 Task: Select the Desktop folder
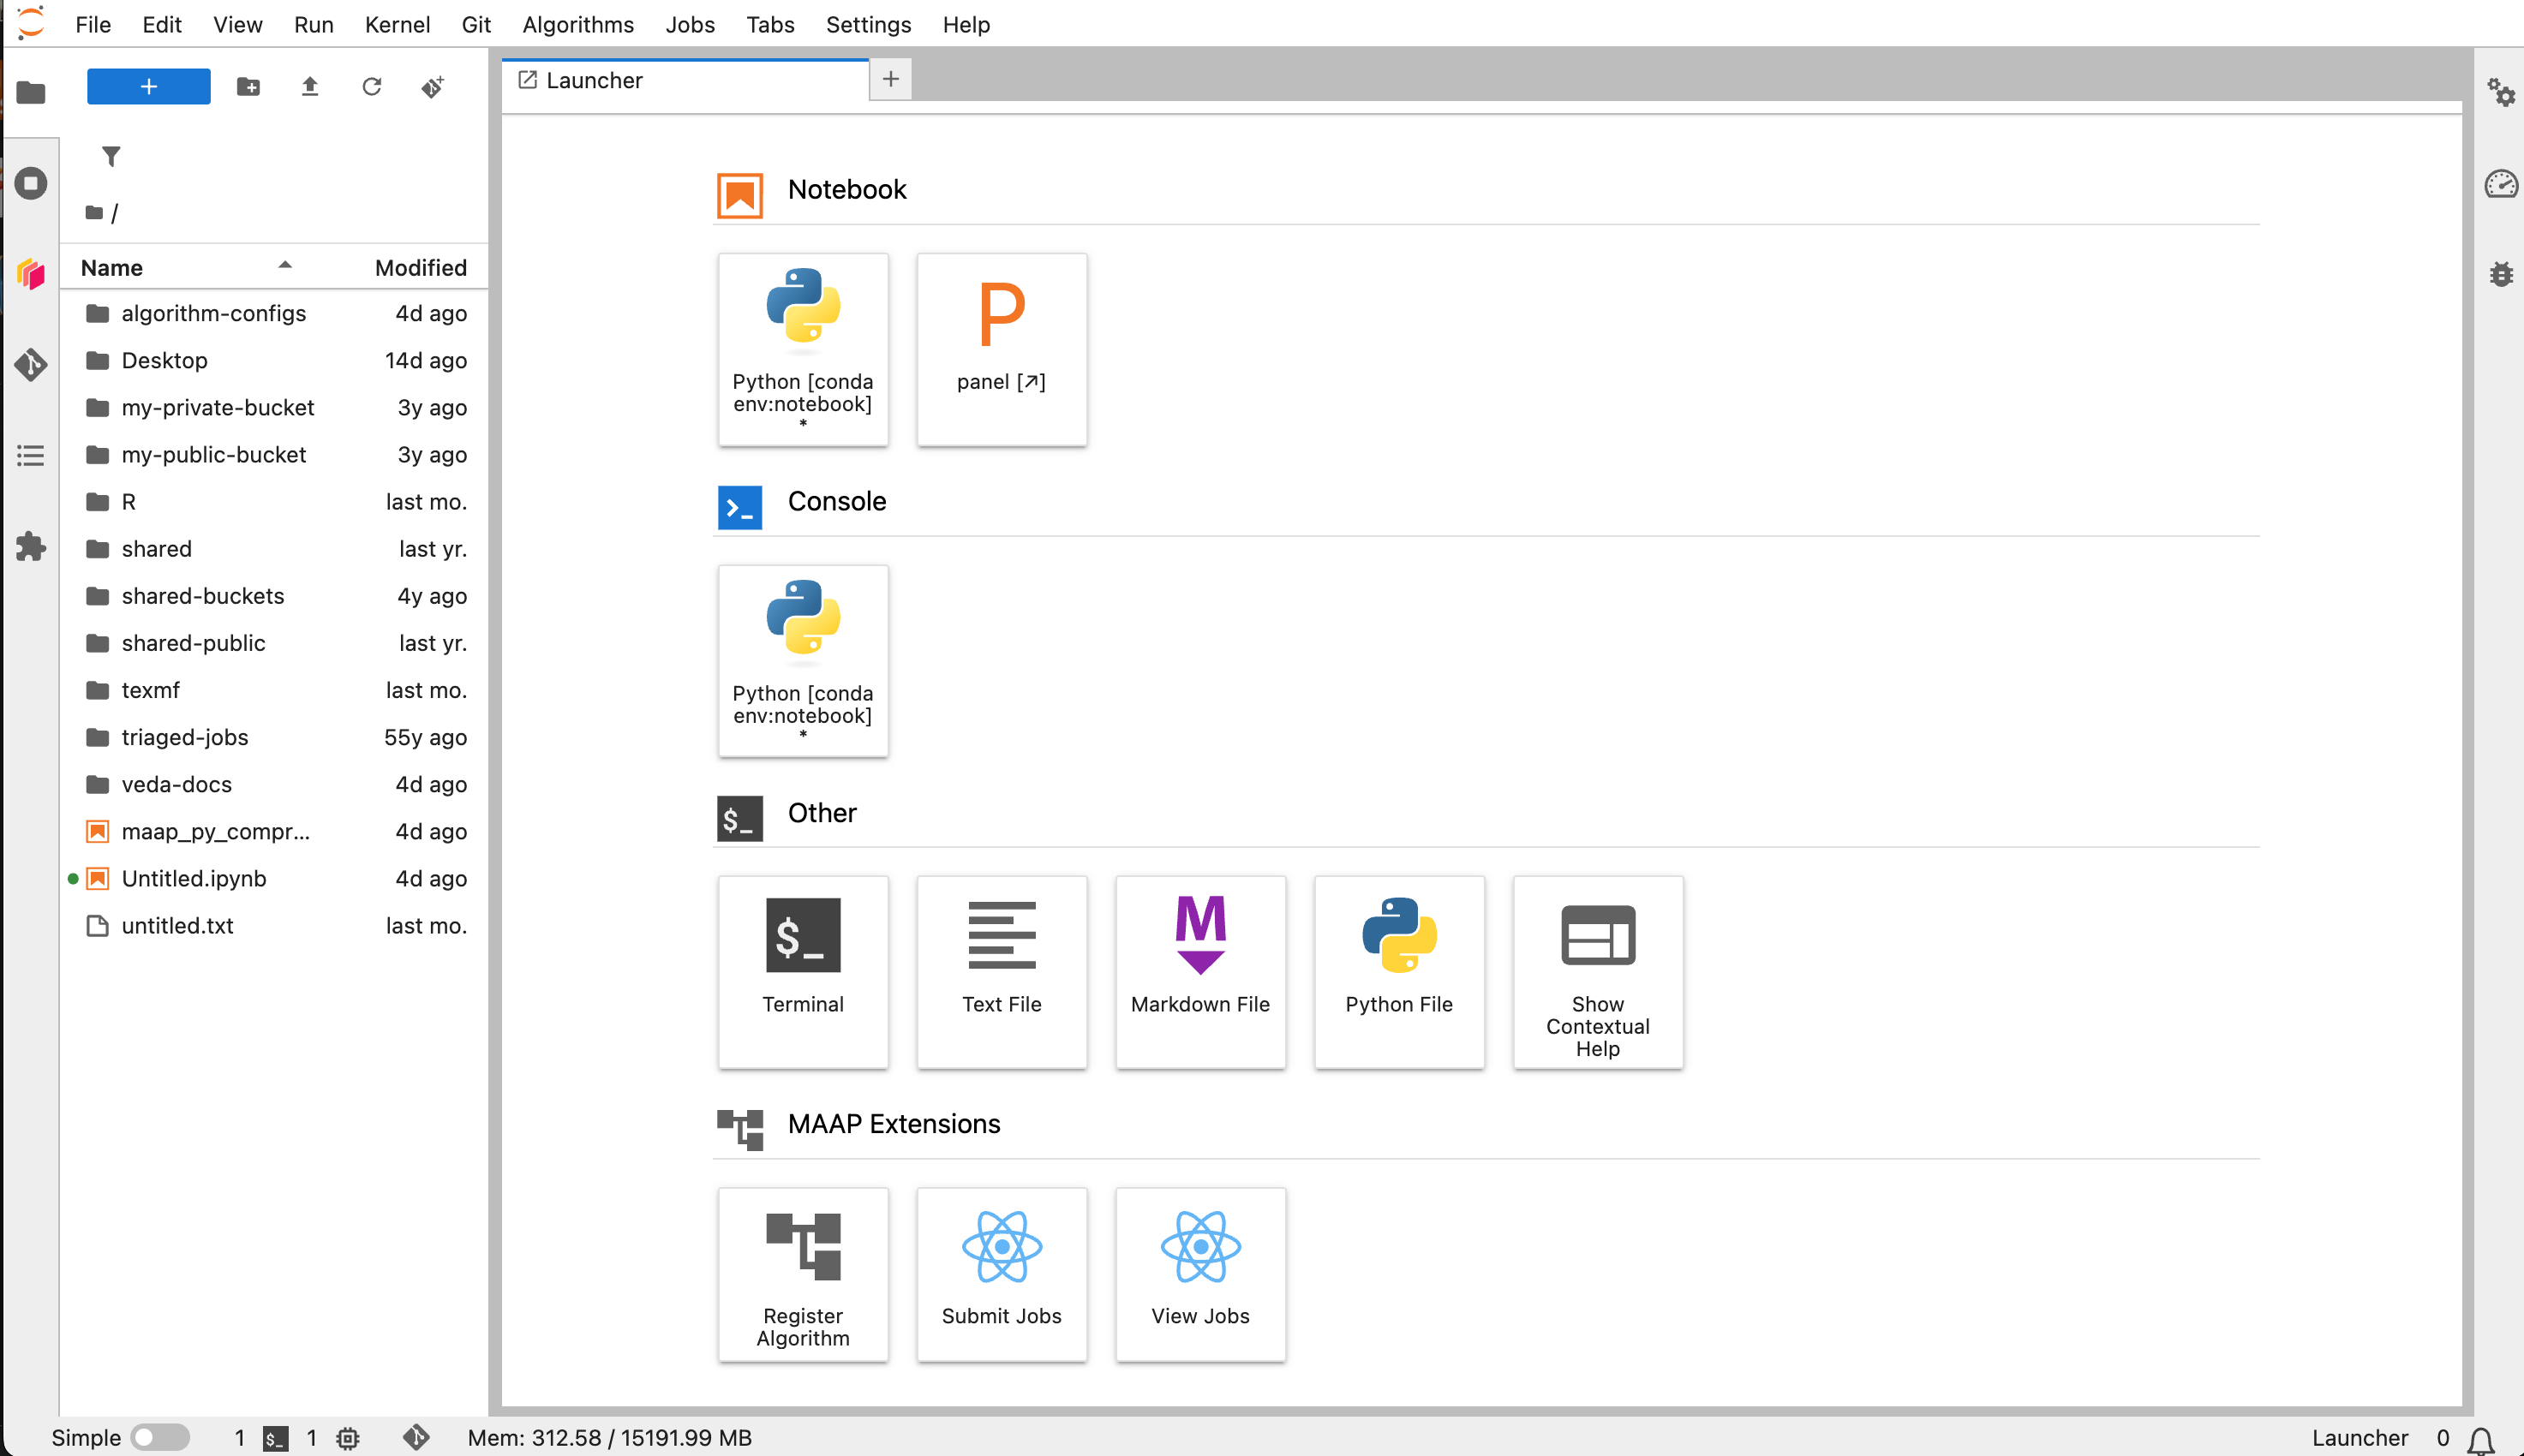pos(274,360)
